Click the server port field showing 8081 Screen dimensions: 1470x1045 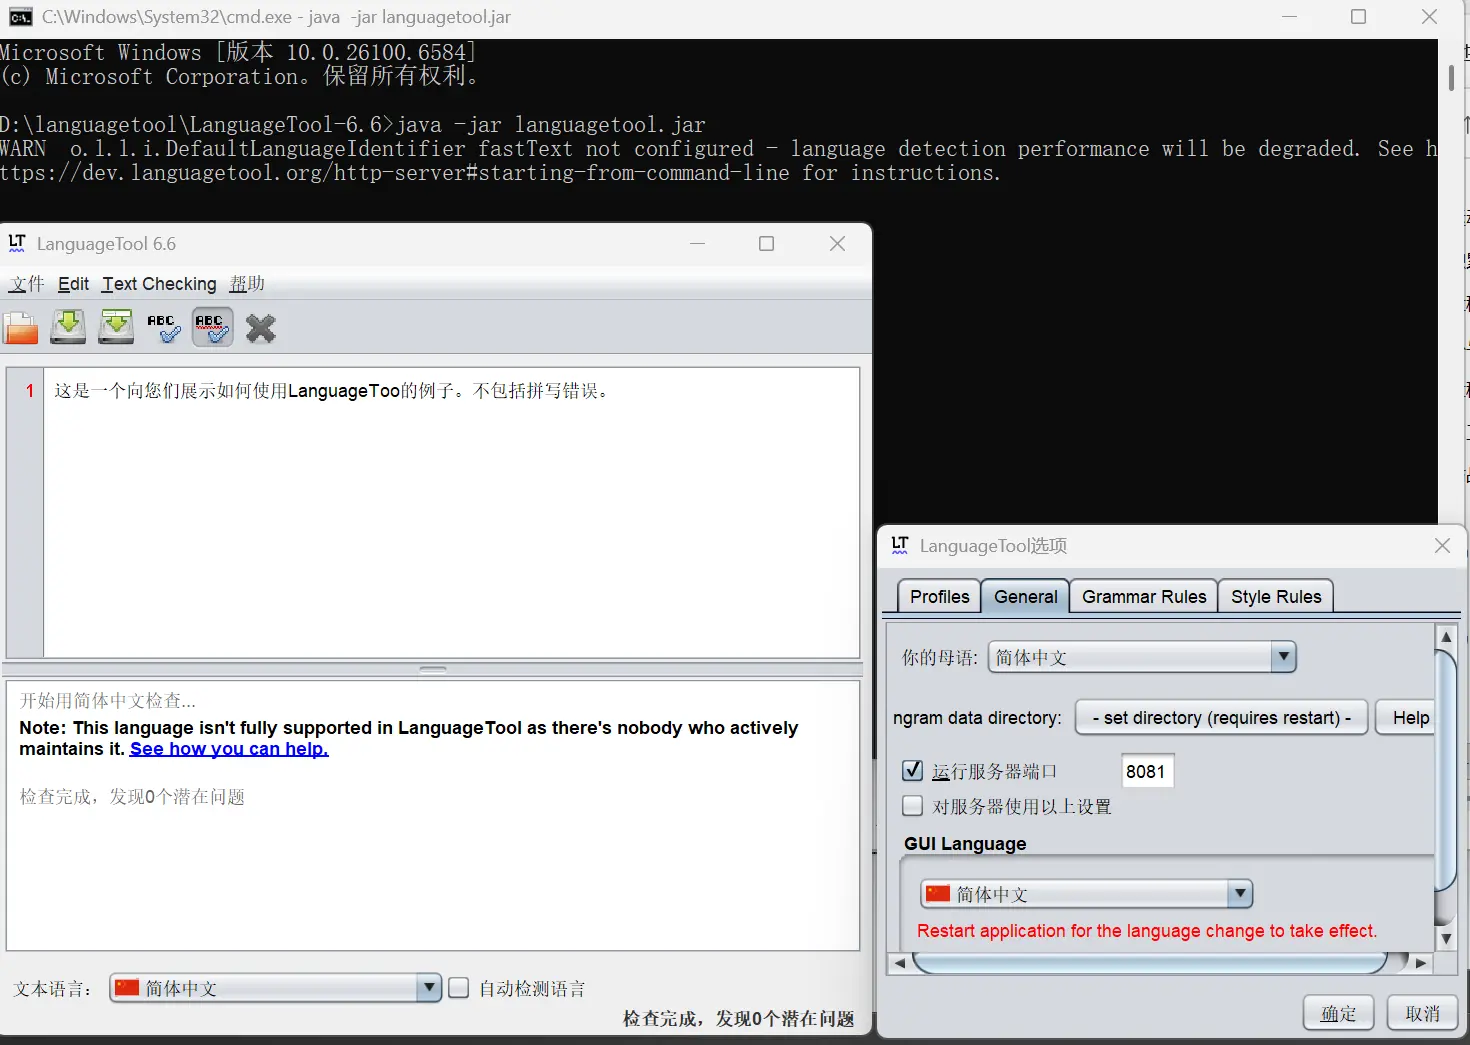[x=1146, y=771]
